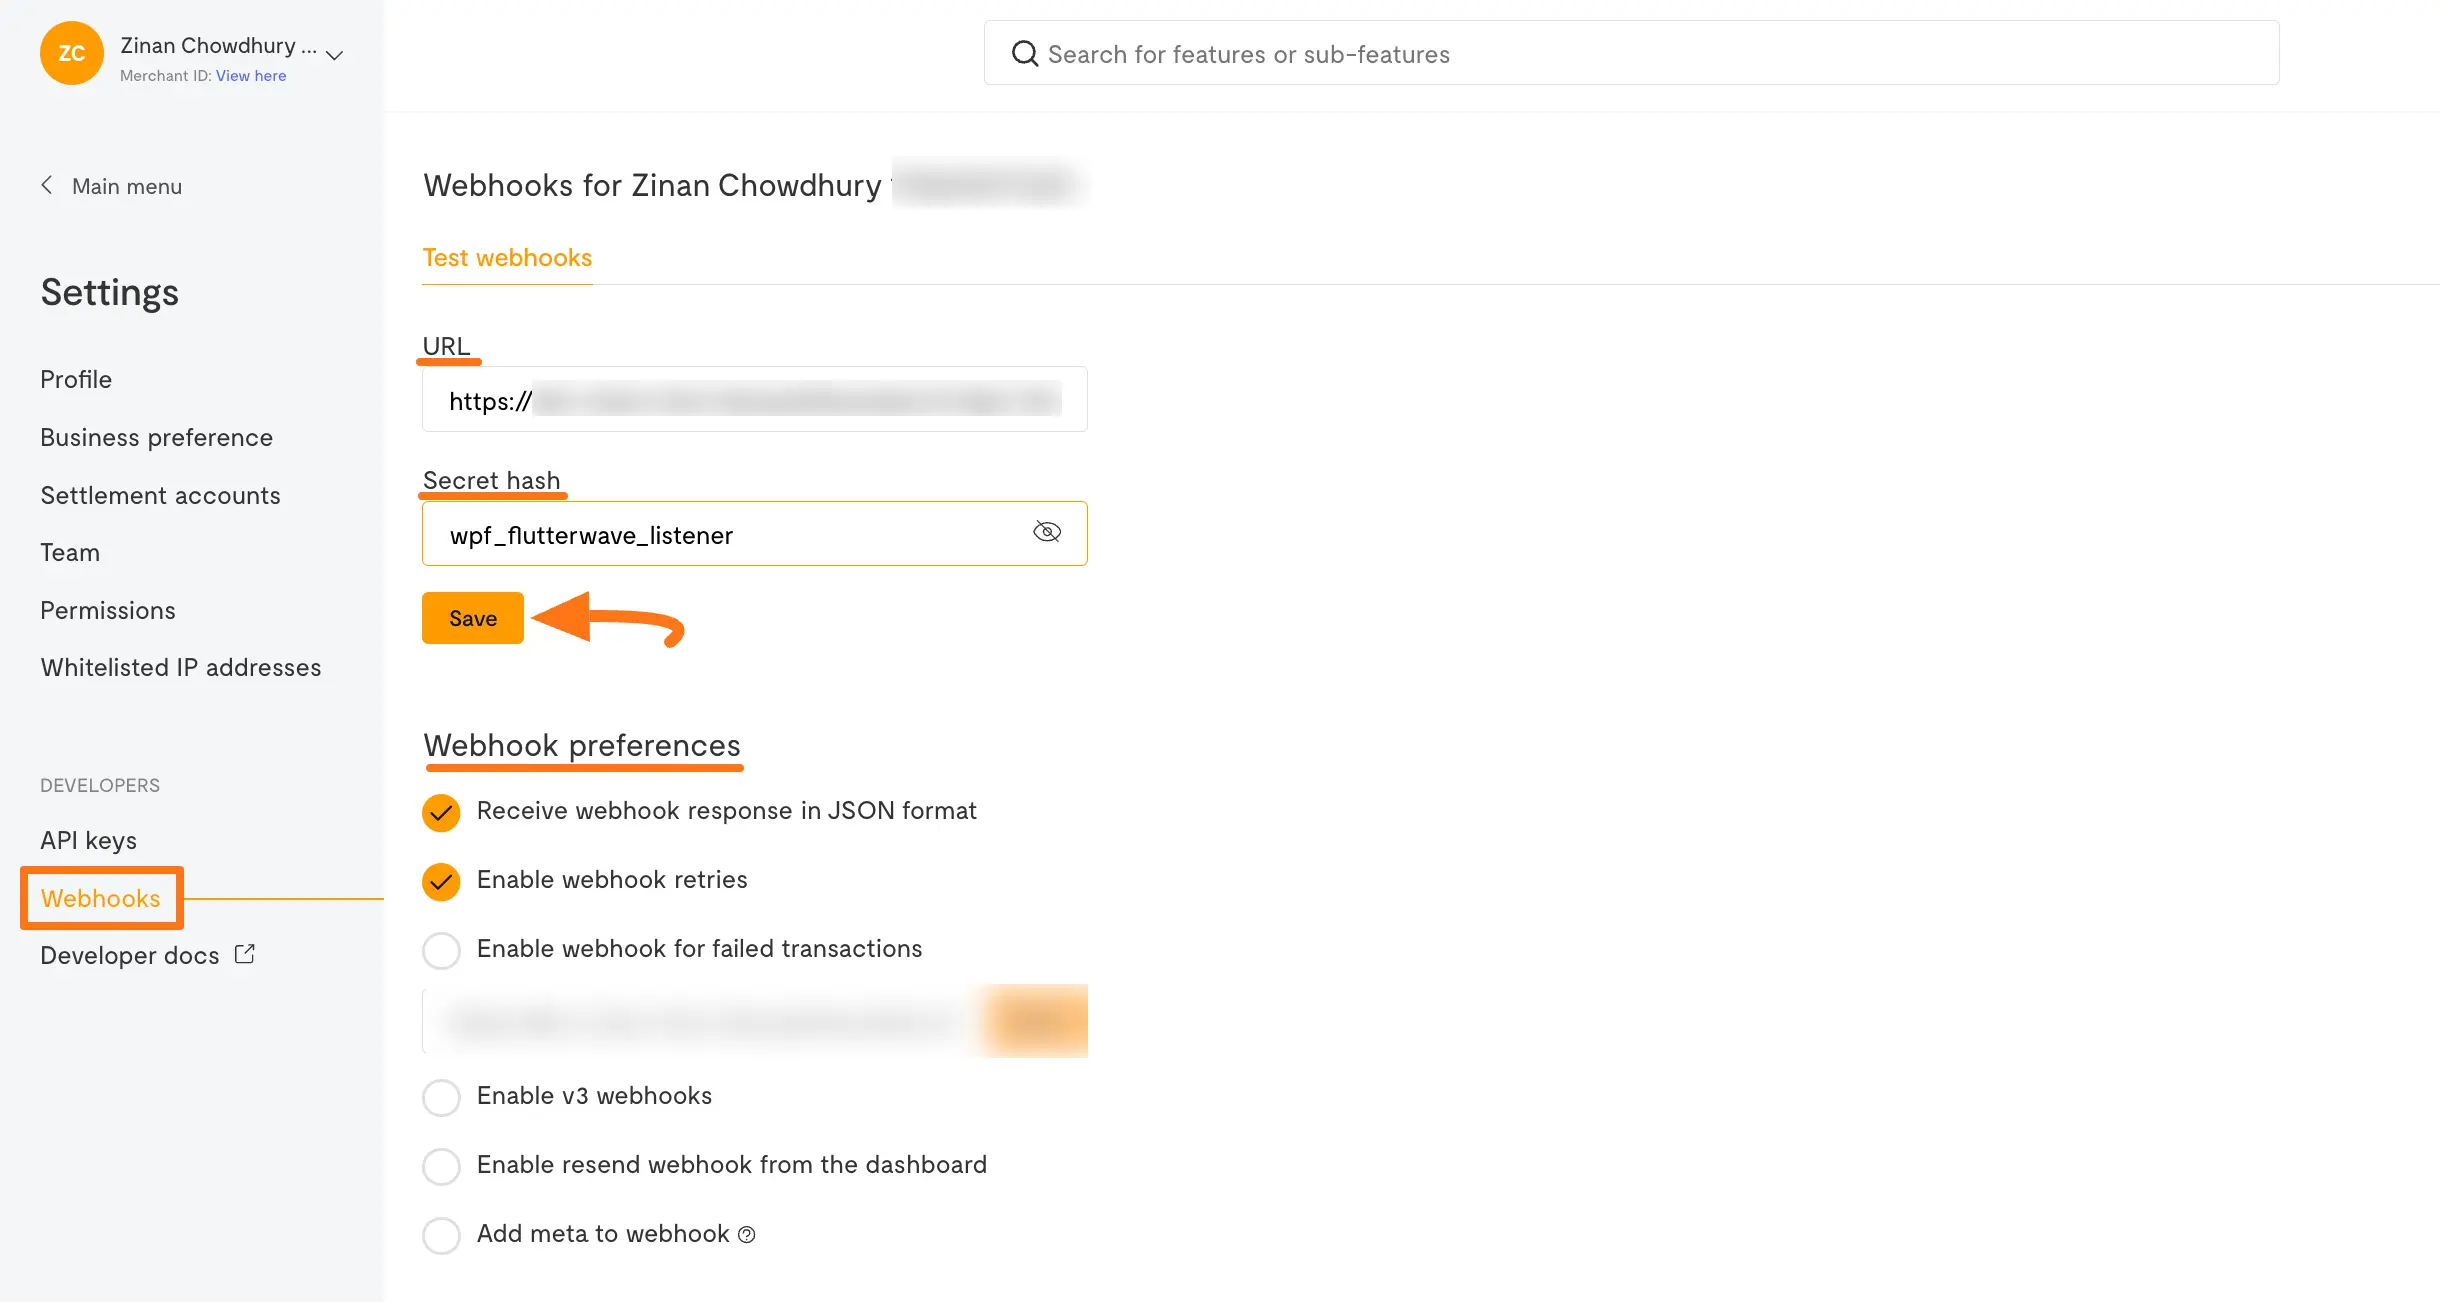The image size is (2440, 1302).
Task: Open Whitelisted IP addresses settings
Action: pyautogui.click(x=180, y=667)
